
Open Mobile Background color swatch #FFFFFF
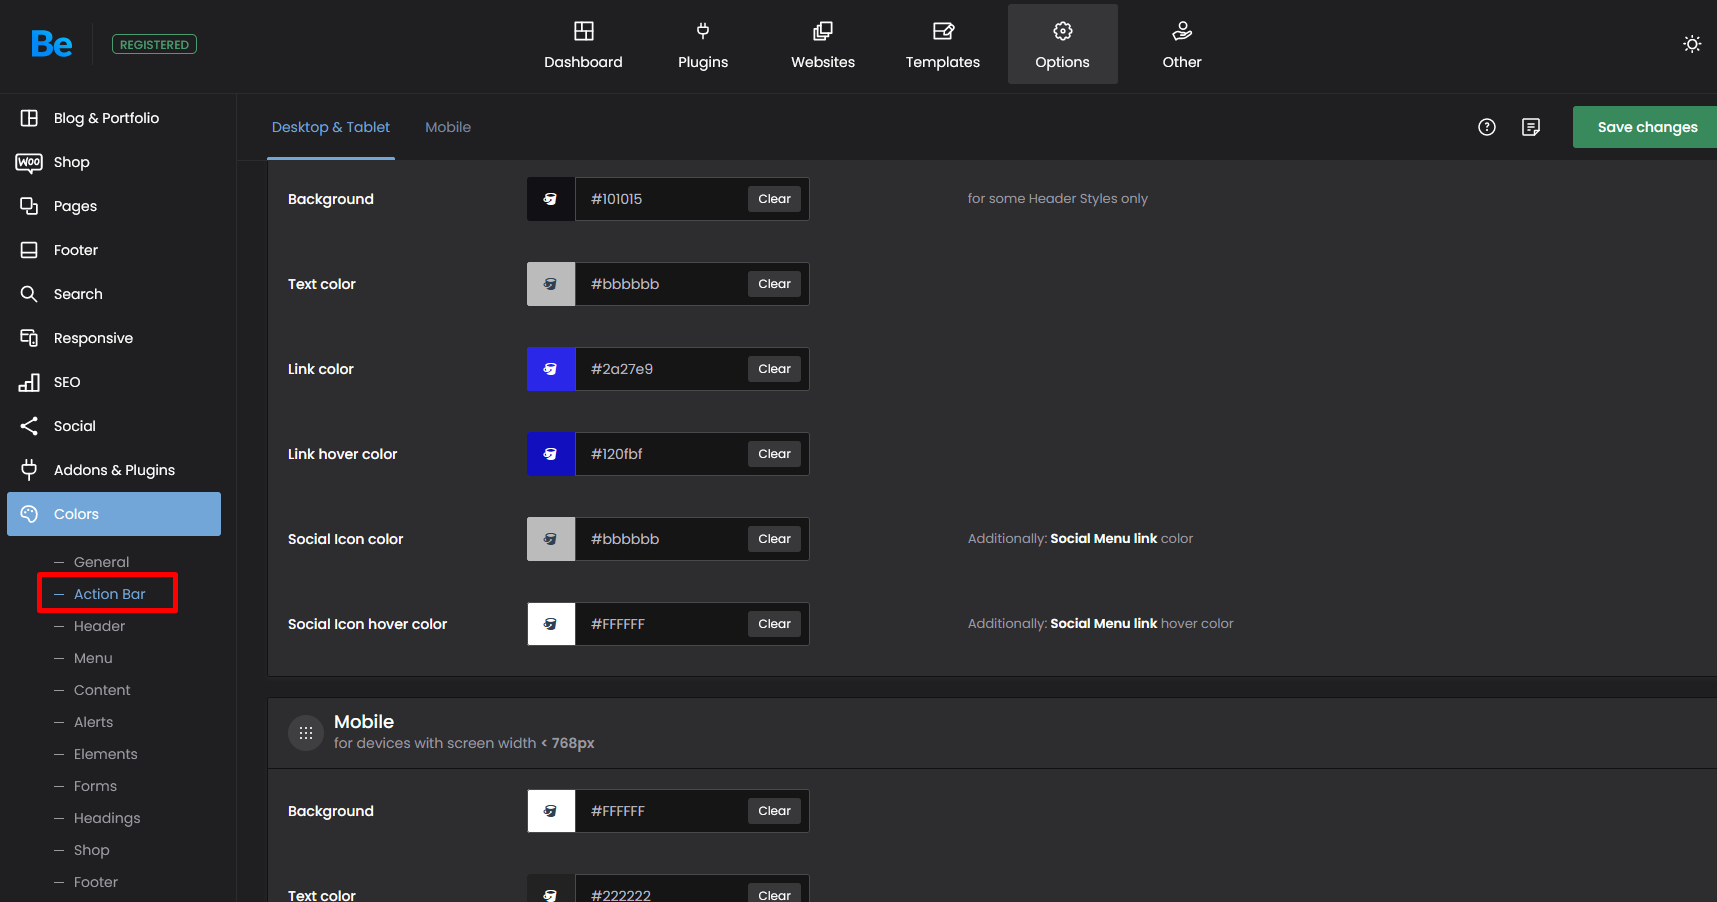pyautogui.click(x=551, y=811)
